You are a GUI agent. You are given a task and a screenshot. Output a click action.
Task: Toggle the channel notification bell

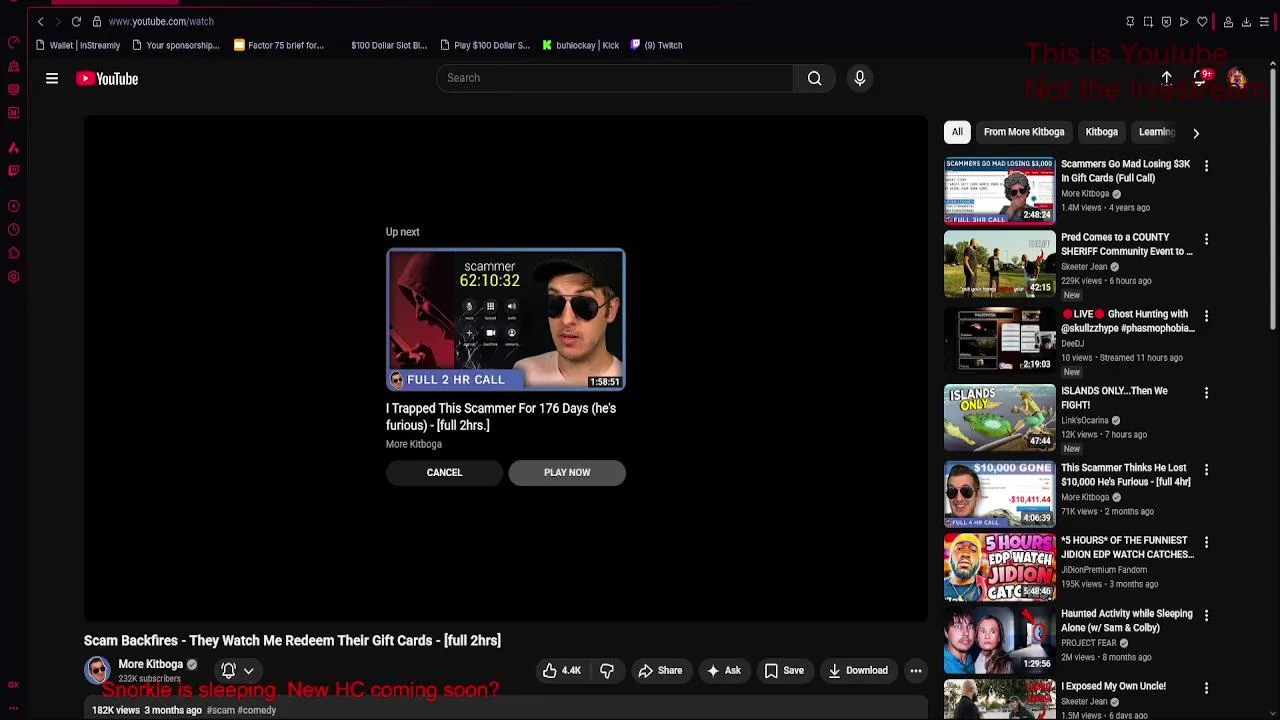(228, 671)
